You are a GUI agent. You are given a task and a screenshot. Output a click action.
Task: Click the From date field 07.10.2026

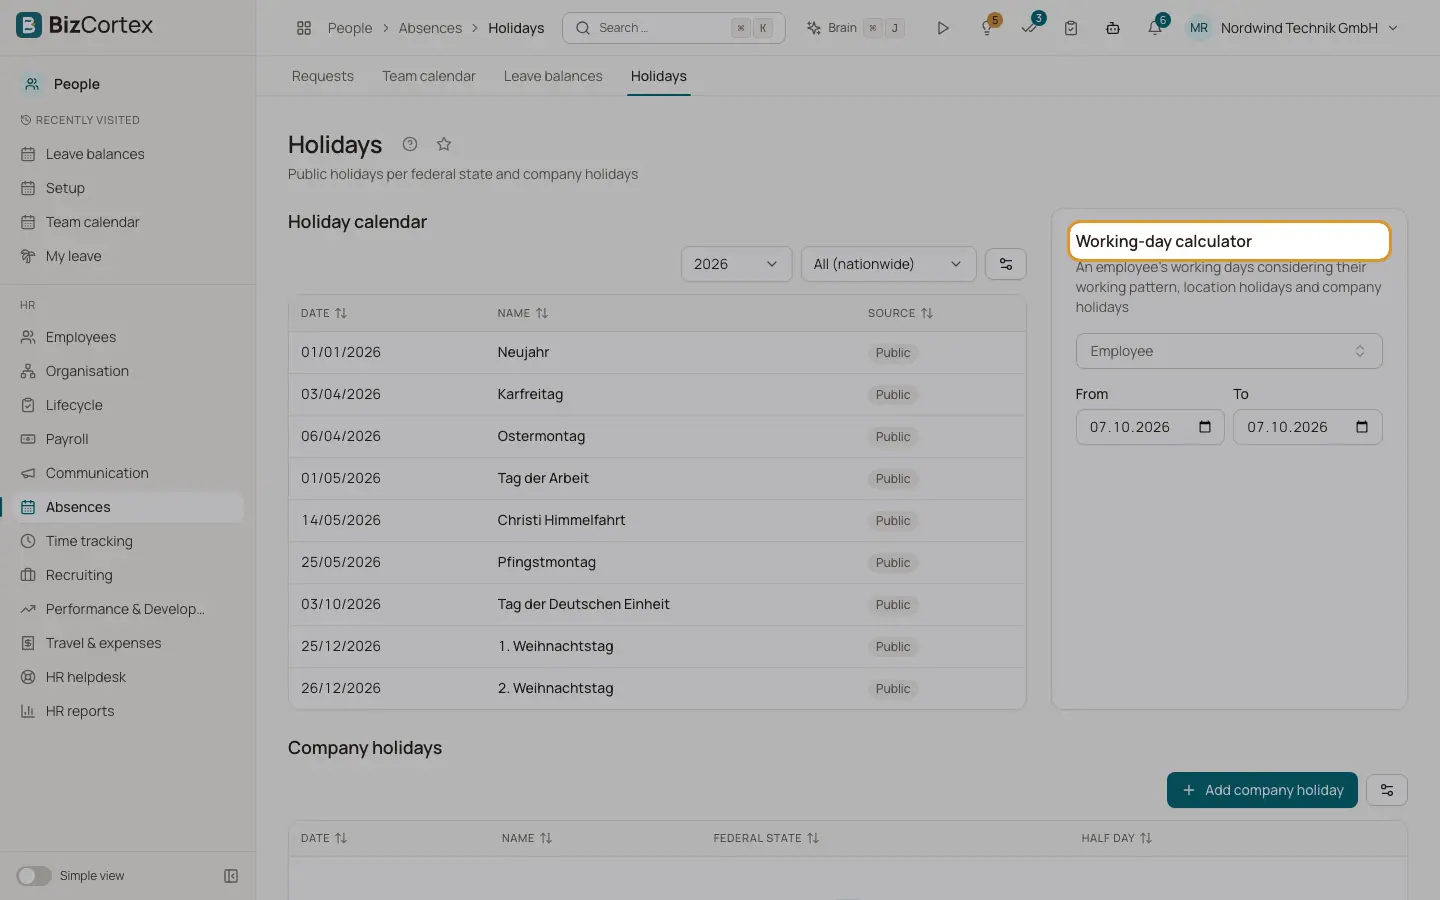coord(1150,427)
